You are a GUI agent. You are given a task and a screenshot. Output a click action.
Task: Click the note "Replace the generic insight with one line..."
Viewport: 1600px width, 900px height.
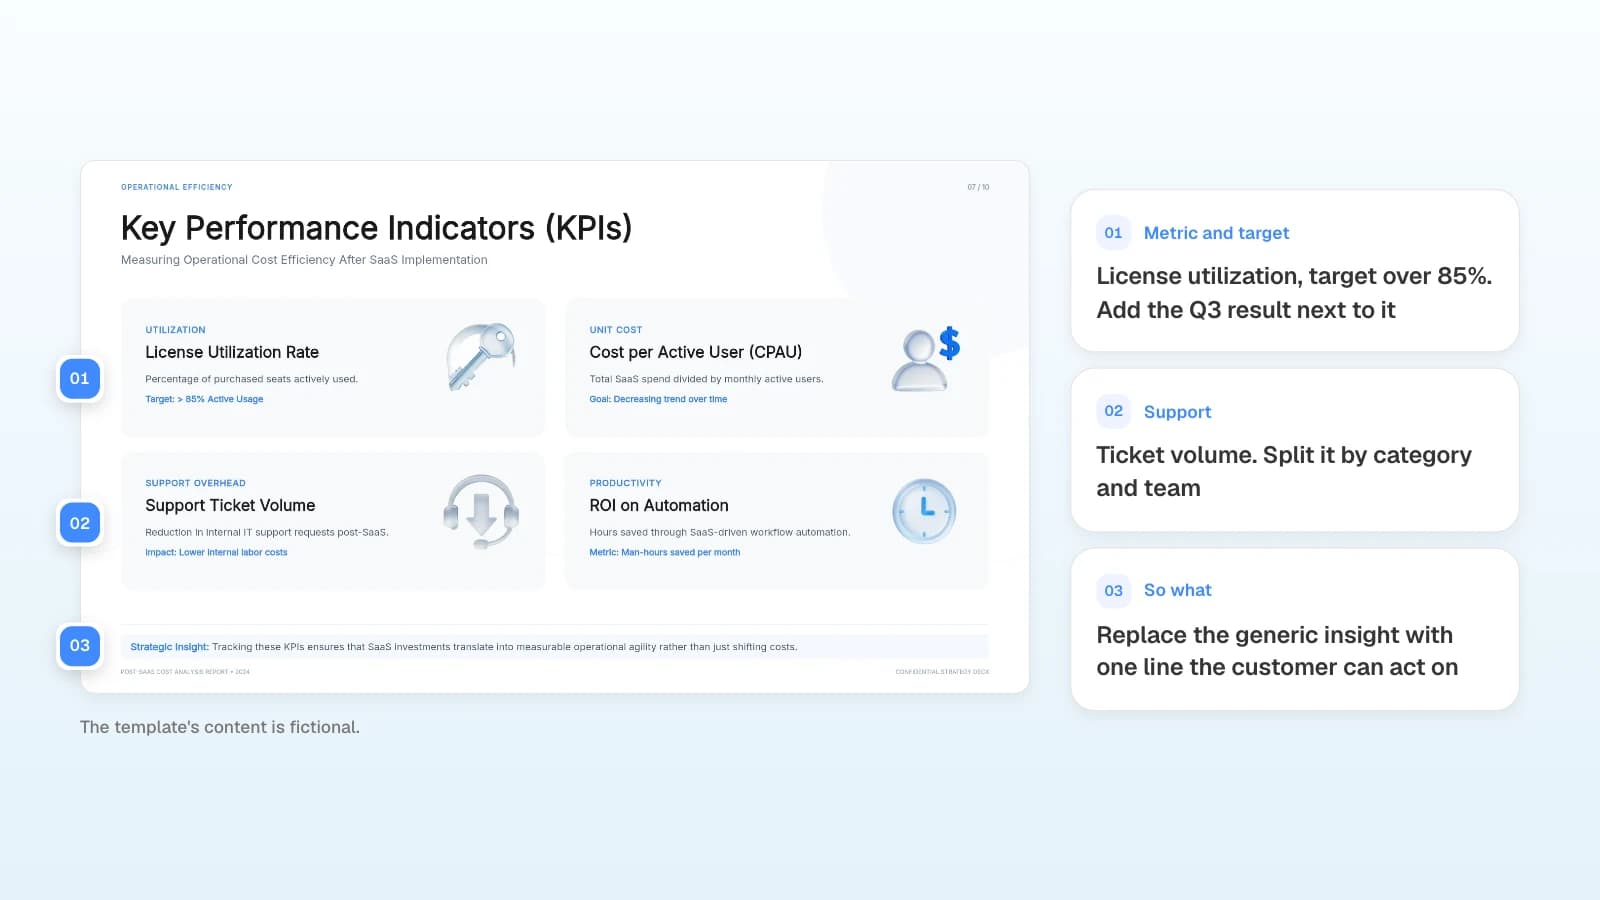coord(1277,651)
